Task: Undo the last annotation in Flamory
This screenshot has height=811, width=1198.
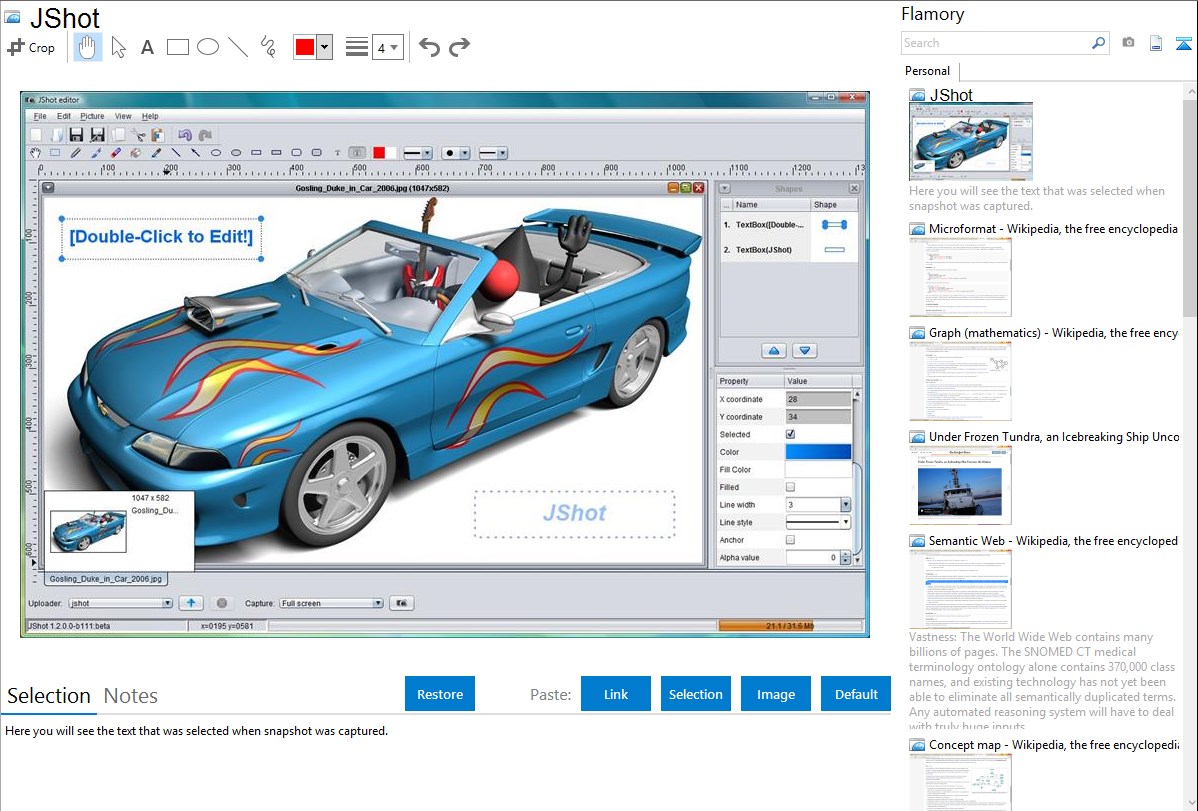Action: [429, 47]
